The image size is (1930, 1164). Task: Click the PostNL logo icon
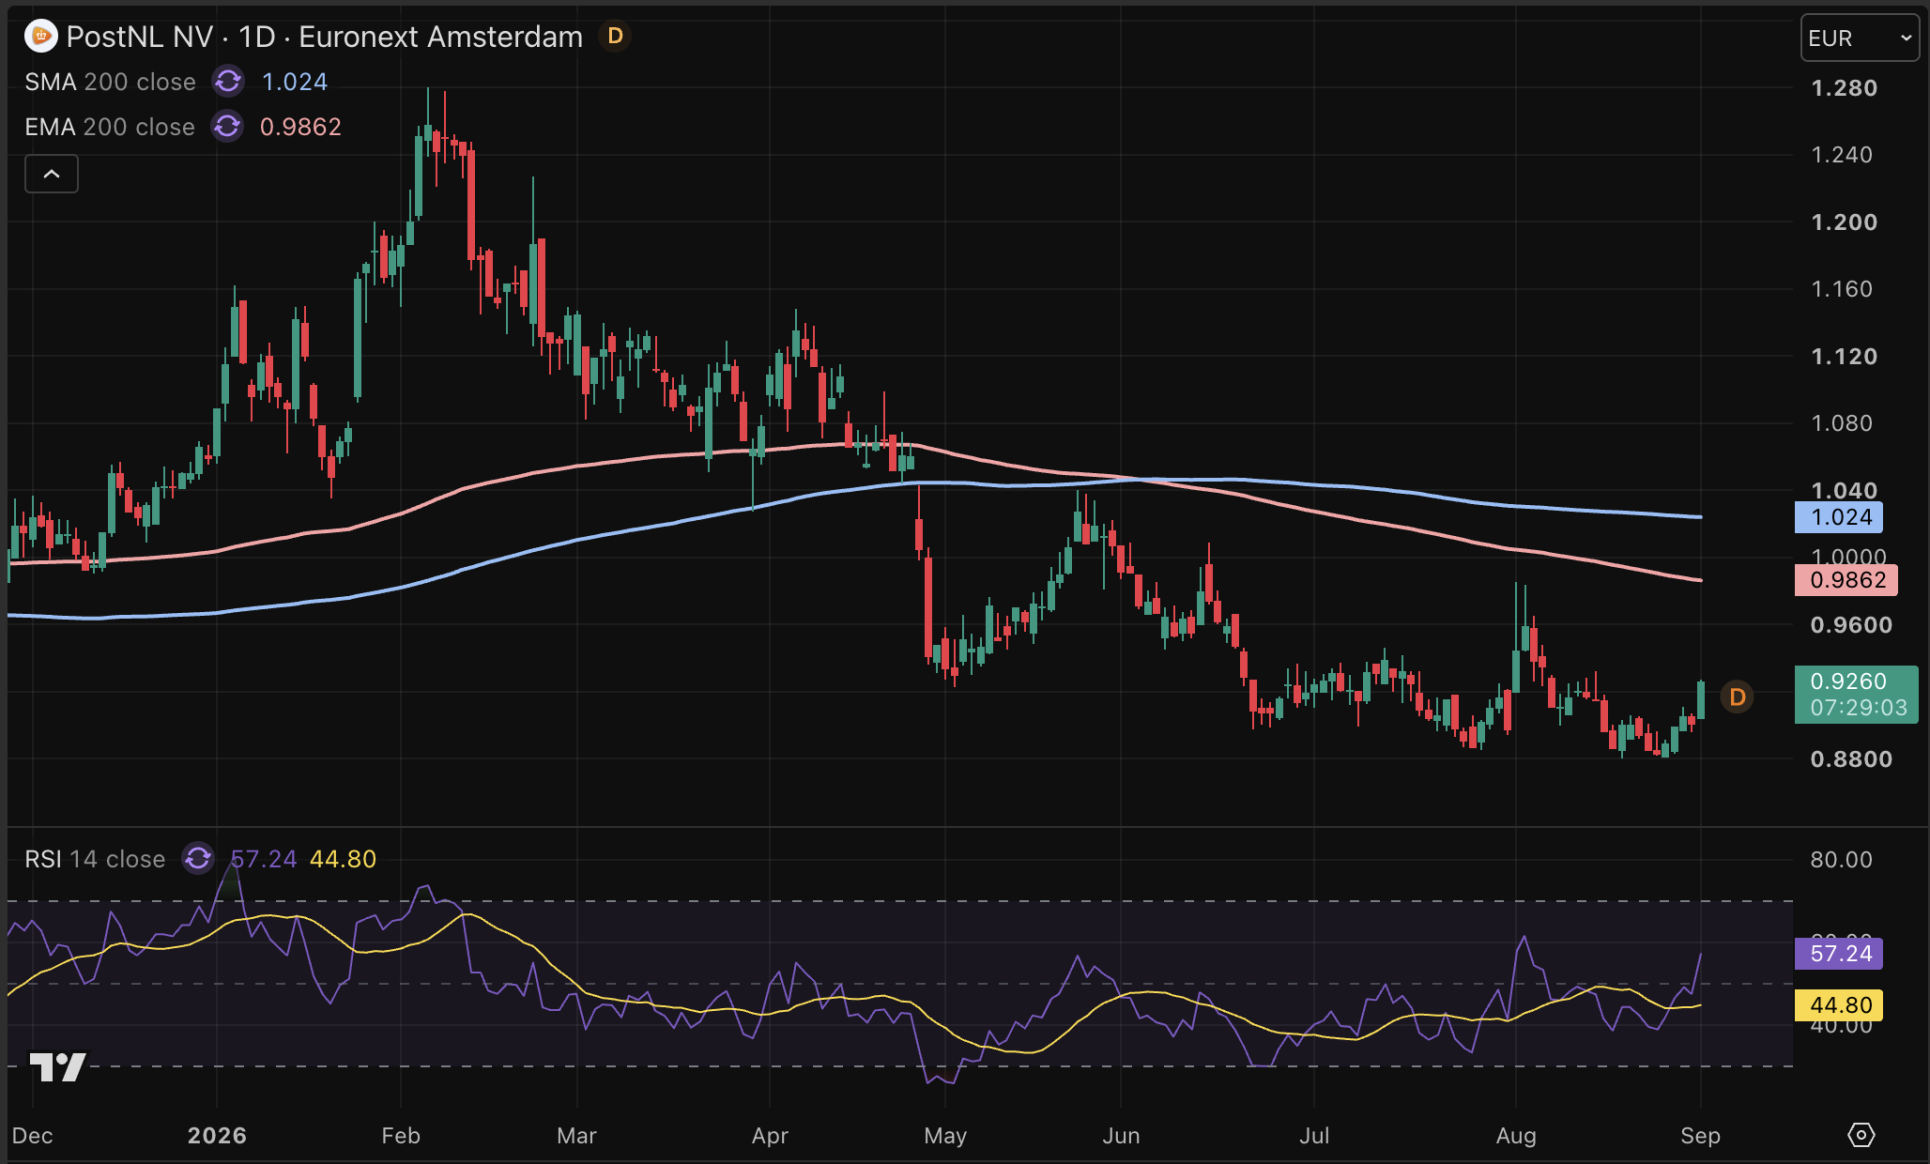click(41, 36)
